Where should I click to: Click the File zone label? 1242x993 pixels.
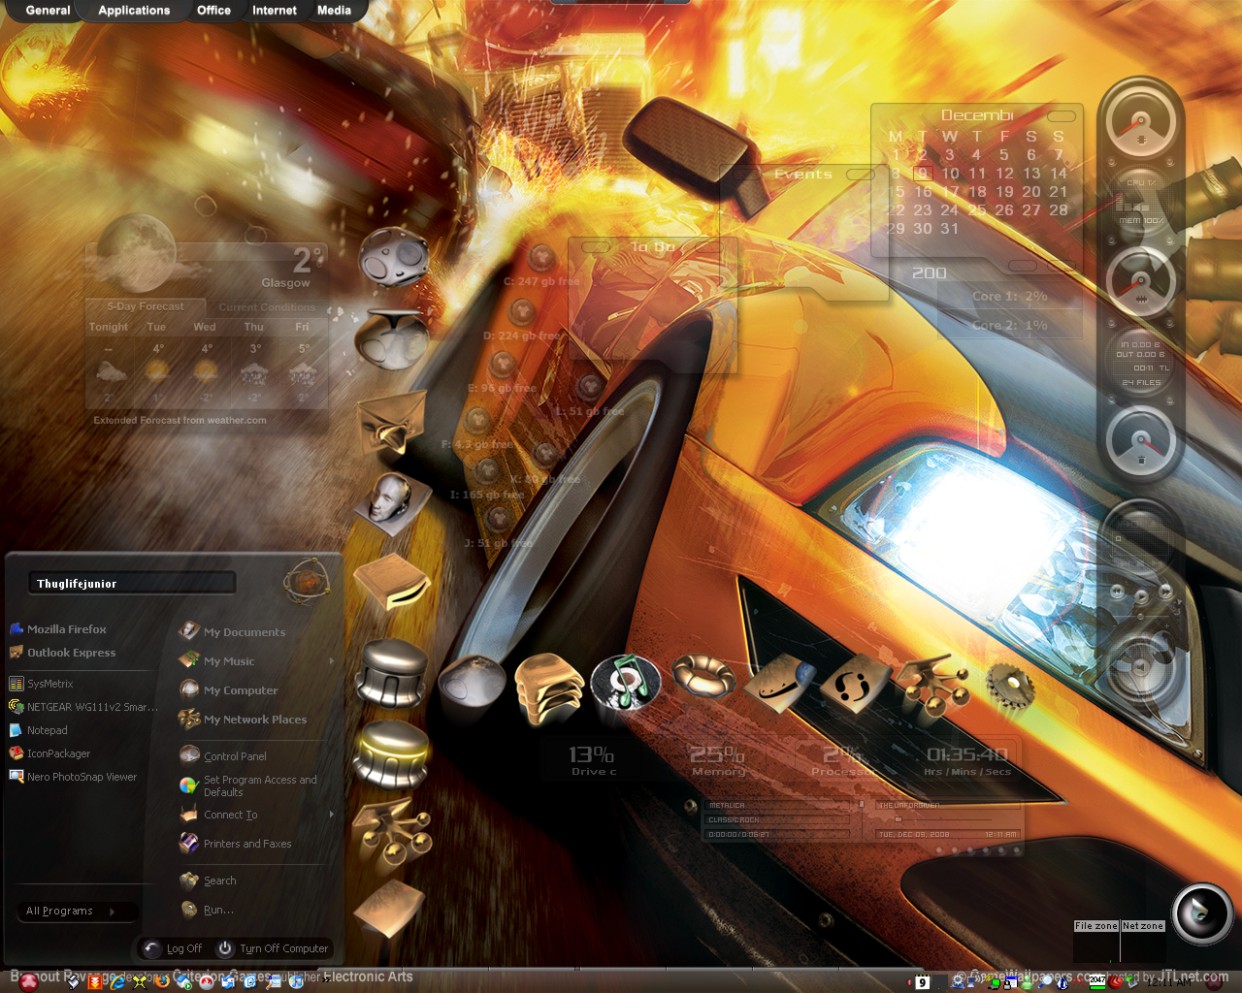click(x=1096, y=926)
